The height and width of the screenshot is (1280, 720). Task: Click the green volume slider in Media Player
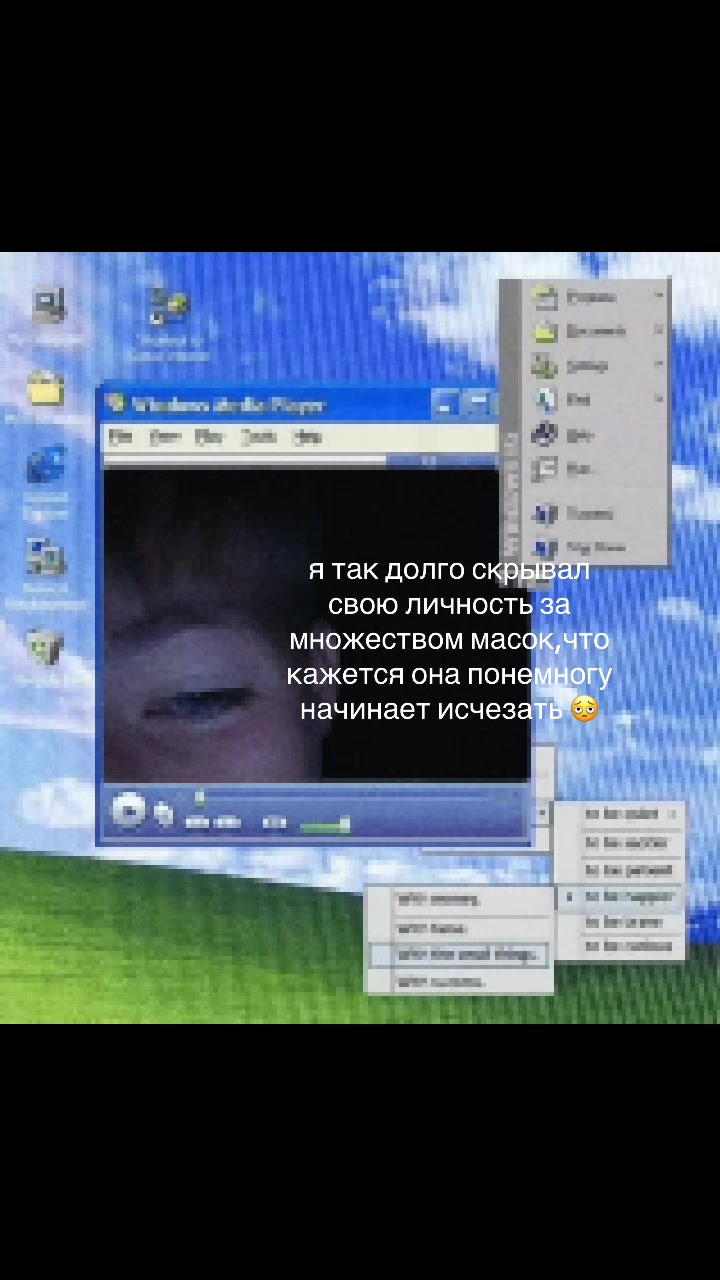pyautogui.click(x=325, y=825)
